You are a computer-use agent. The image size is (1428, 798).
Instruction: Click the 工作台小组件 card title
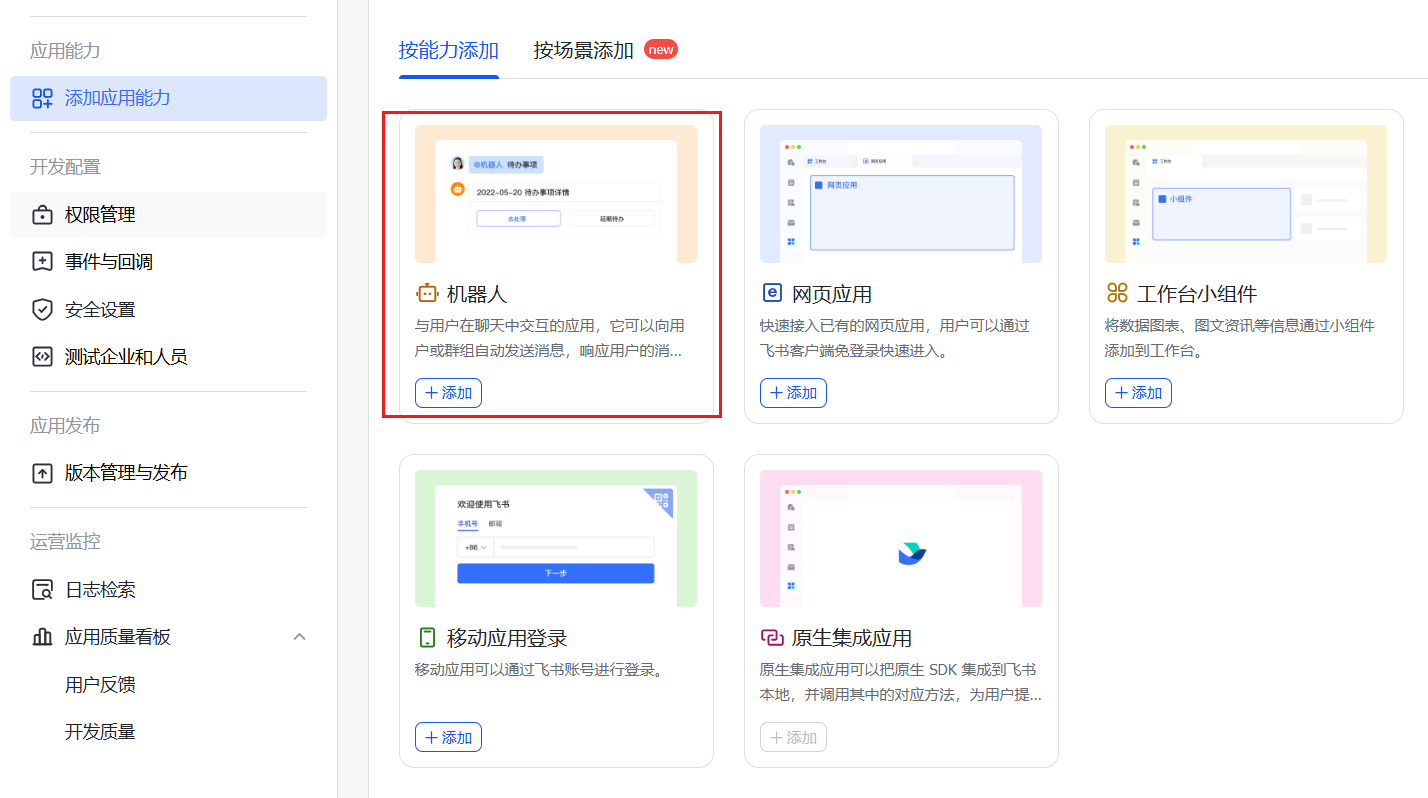1197,294
